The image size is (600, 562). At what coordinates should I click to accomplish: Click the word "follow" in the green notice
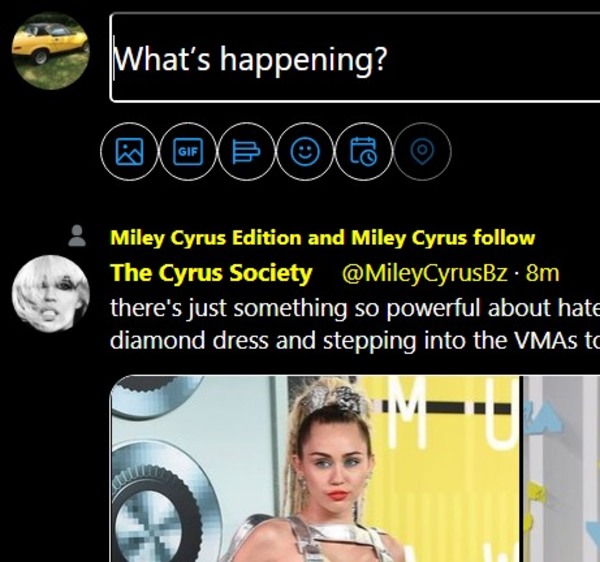(505, 238)
